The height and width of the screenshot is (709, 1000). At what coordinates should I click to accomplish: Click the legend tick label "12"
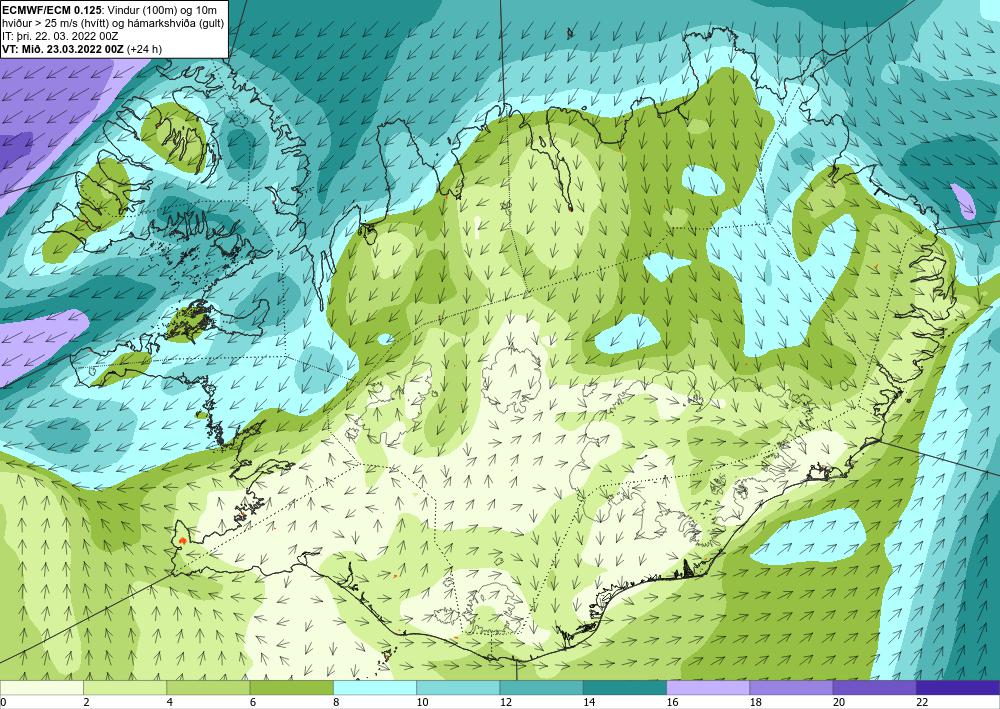tap(506, 703)
